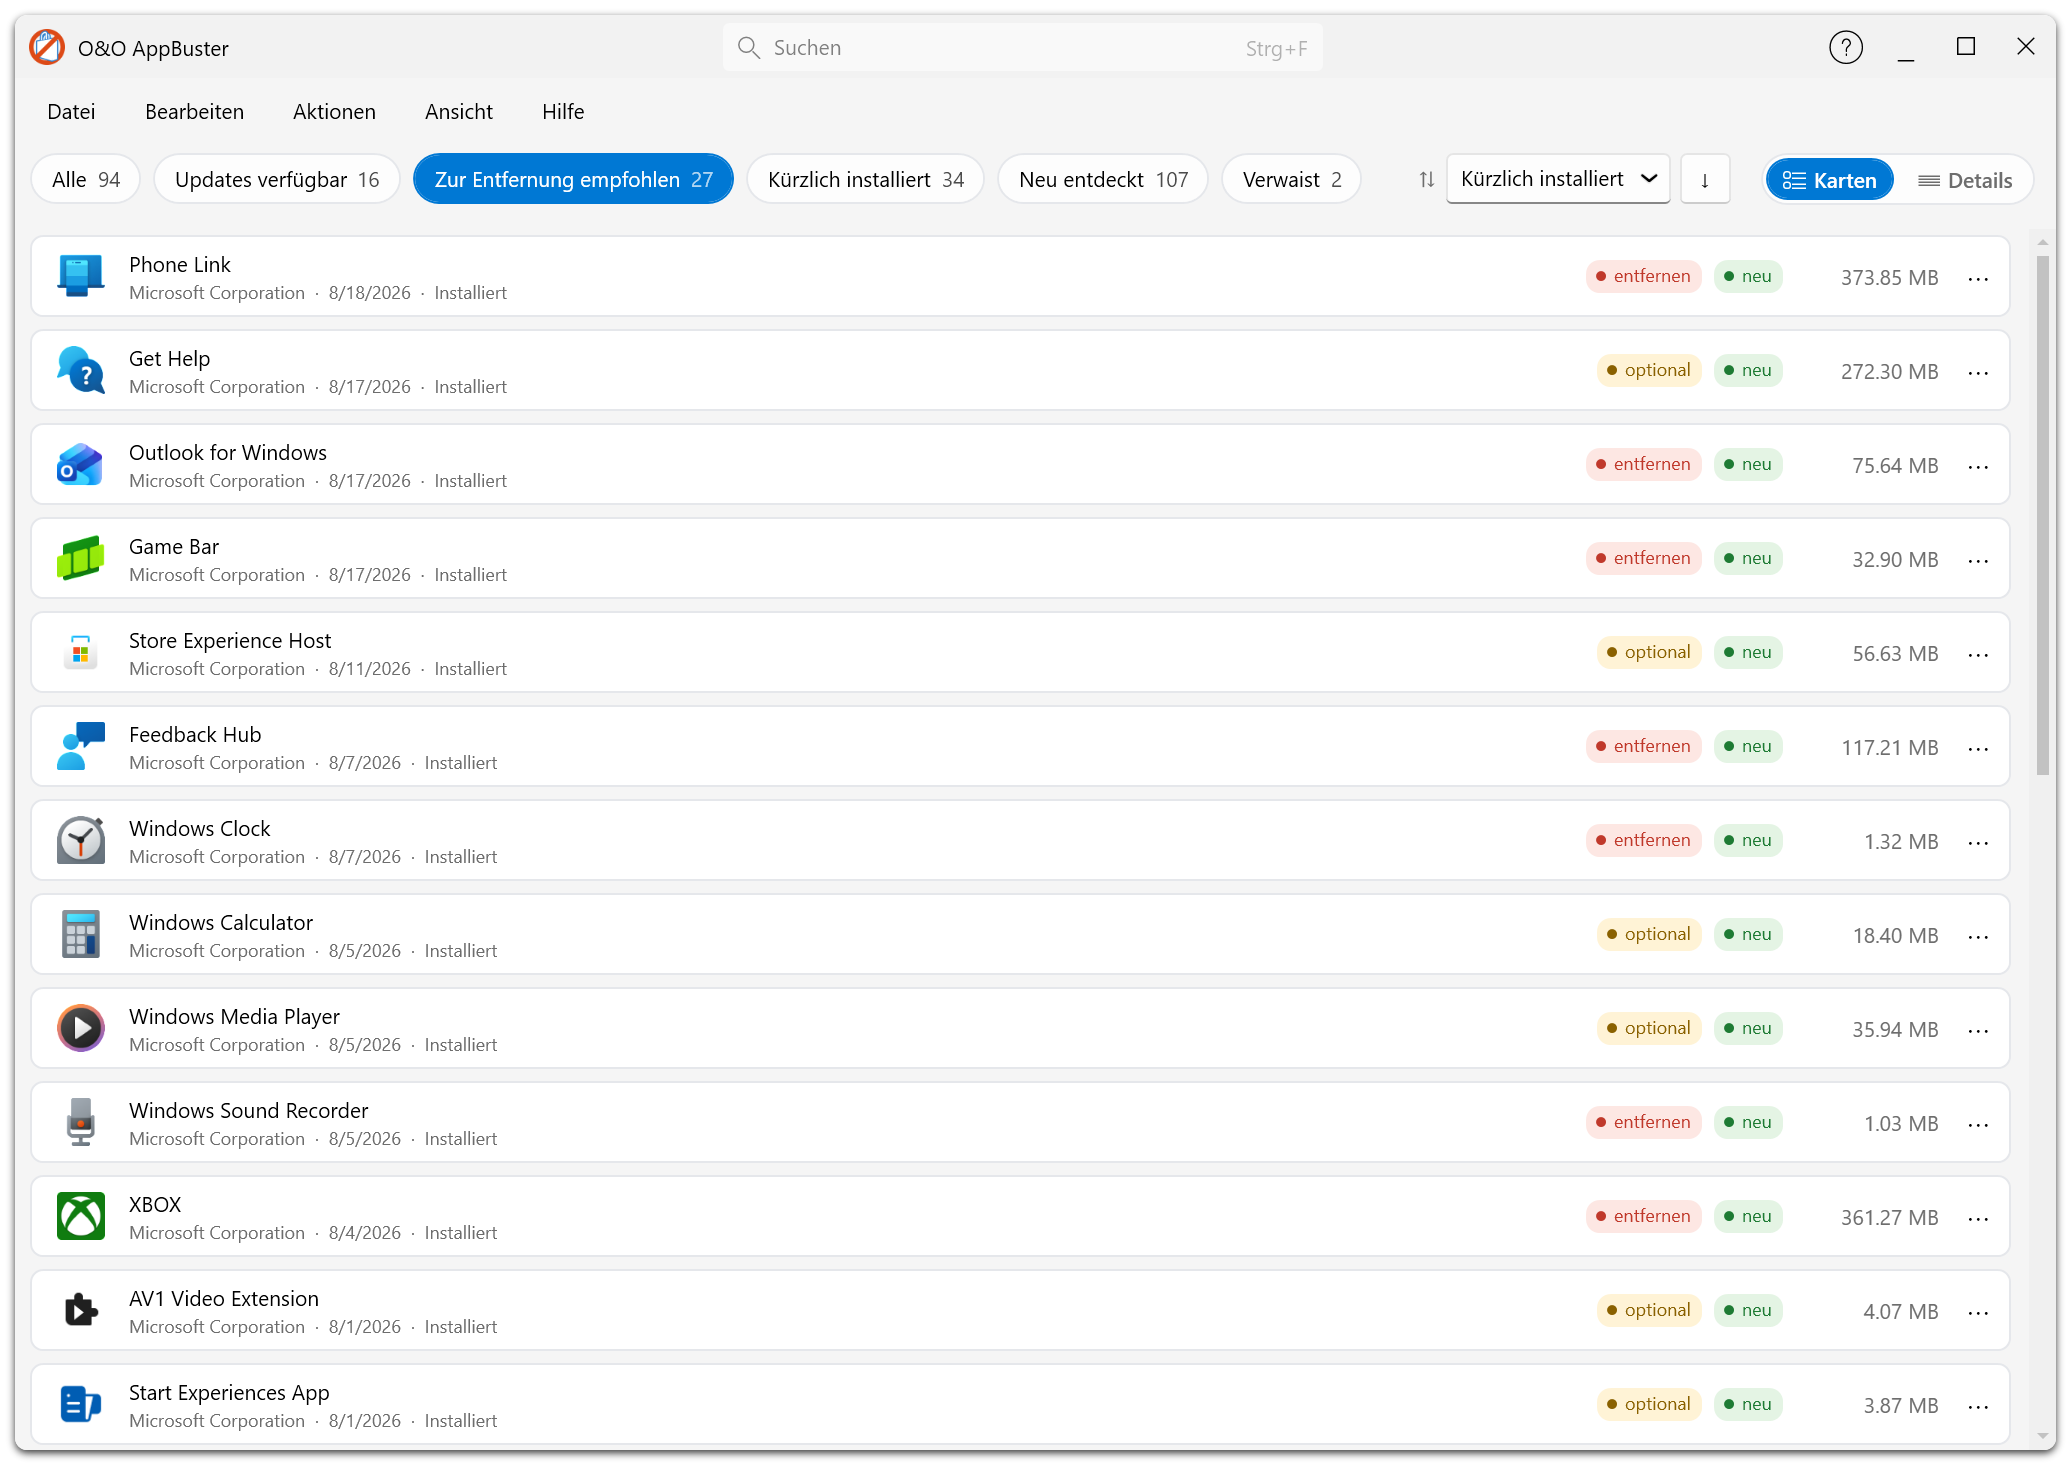Viewport: 2071px width, 1465px height.
Task: Click the sort arrows icon beside the dropdown
Action: [1427, 180]
